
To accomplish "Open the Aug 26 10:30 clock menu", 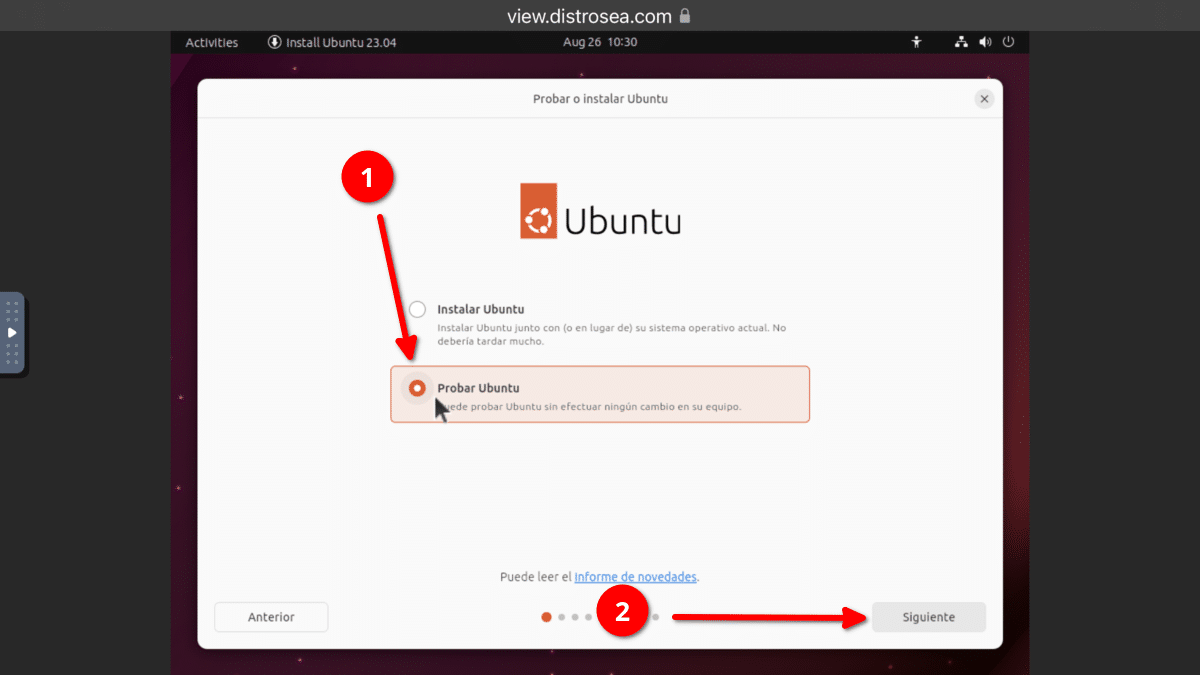I will (x=600, y=42).
